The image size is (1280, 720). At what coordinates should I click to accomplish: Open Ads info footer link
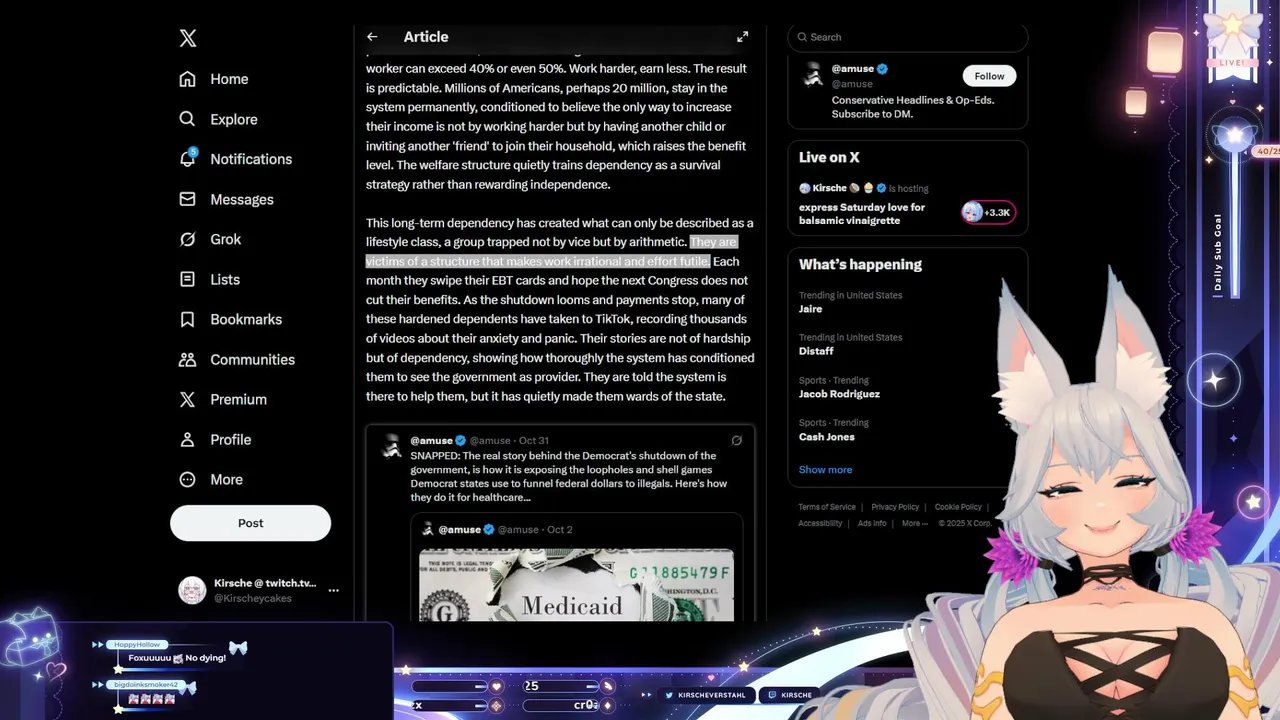[x=872, y=523]
